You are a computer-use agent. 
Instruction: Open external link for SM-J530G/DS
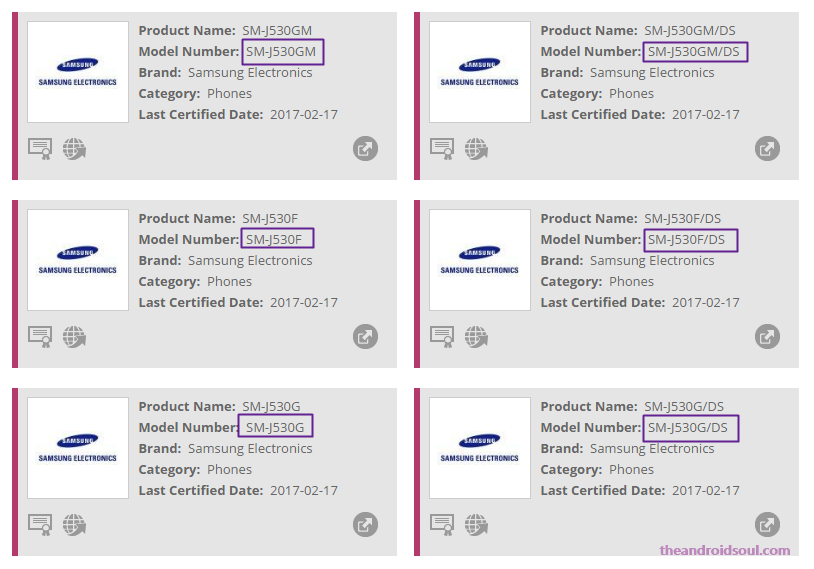tap(767, 524)
